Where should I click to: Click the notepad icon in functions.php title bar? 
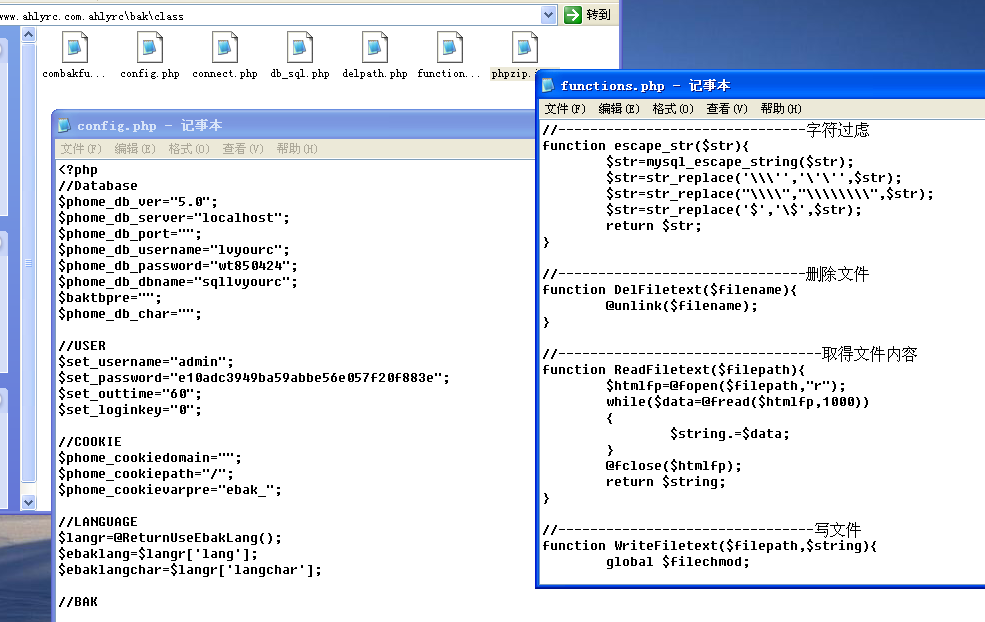(548, 85)
